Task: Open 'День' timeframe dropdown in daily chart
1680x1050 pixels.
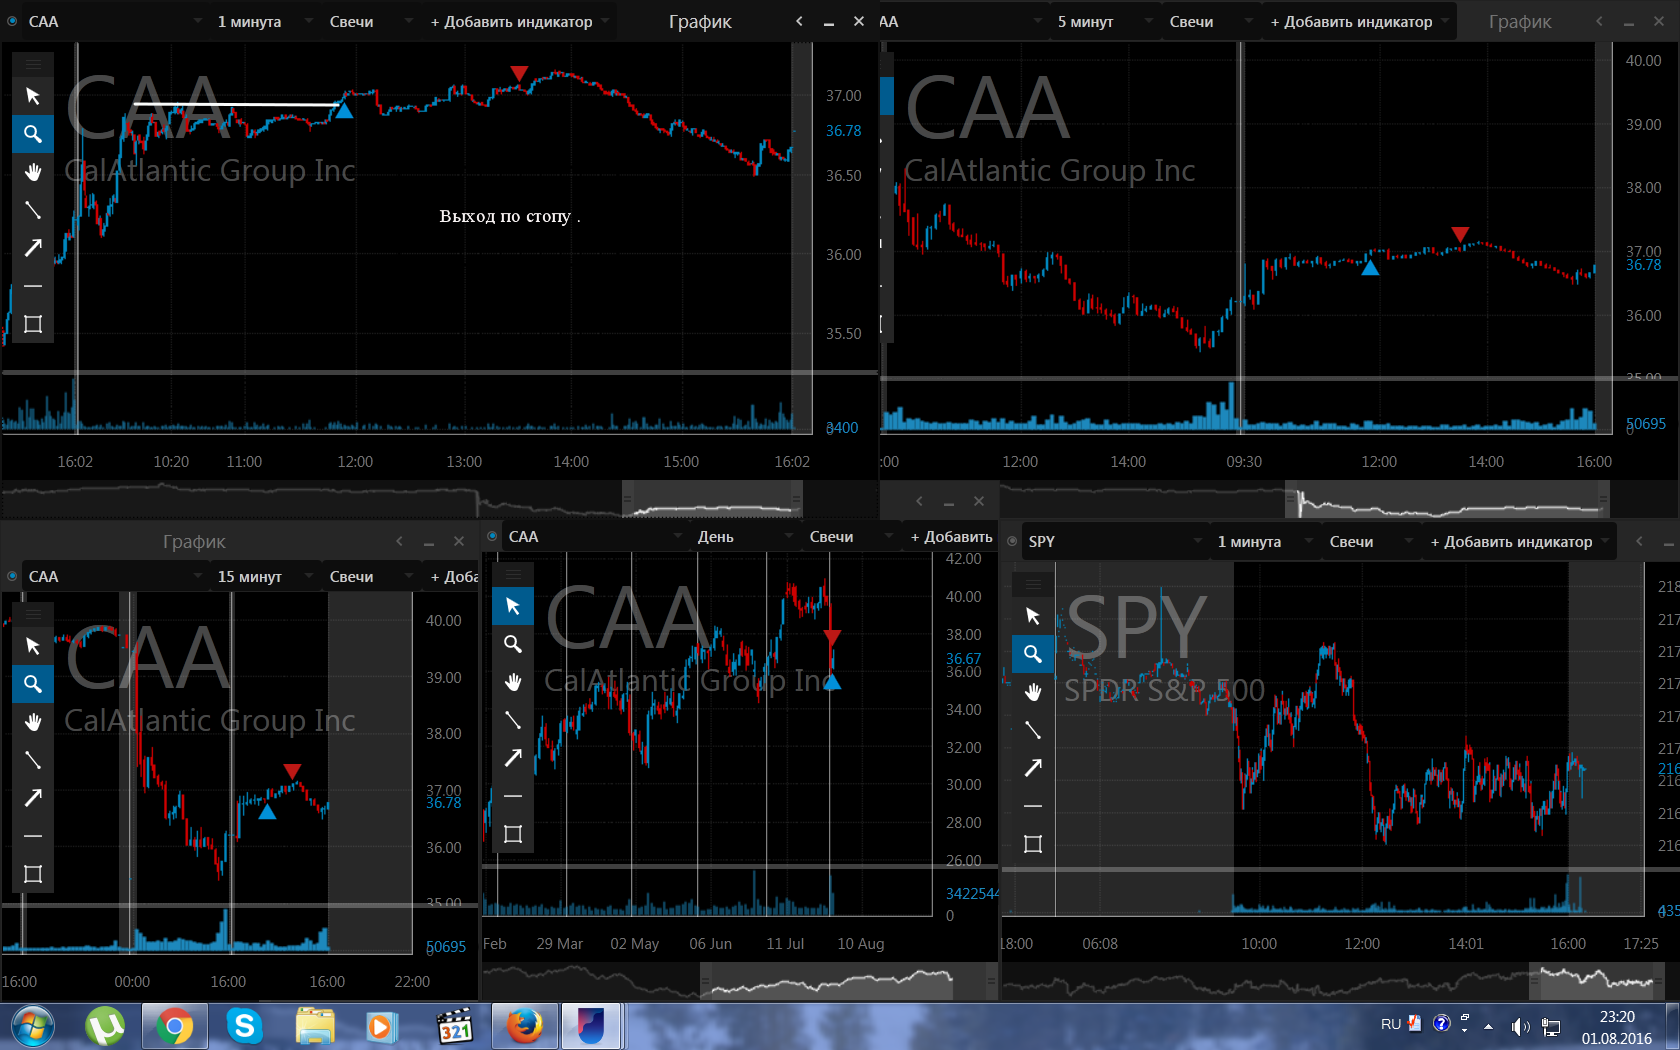Action: coord(745,536)
